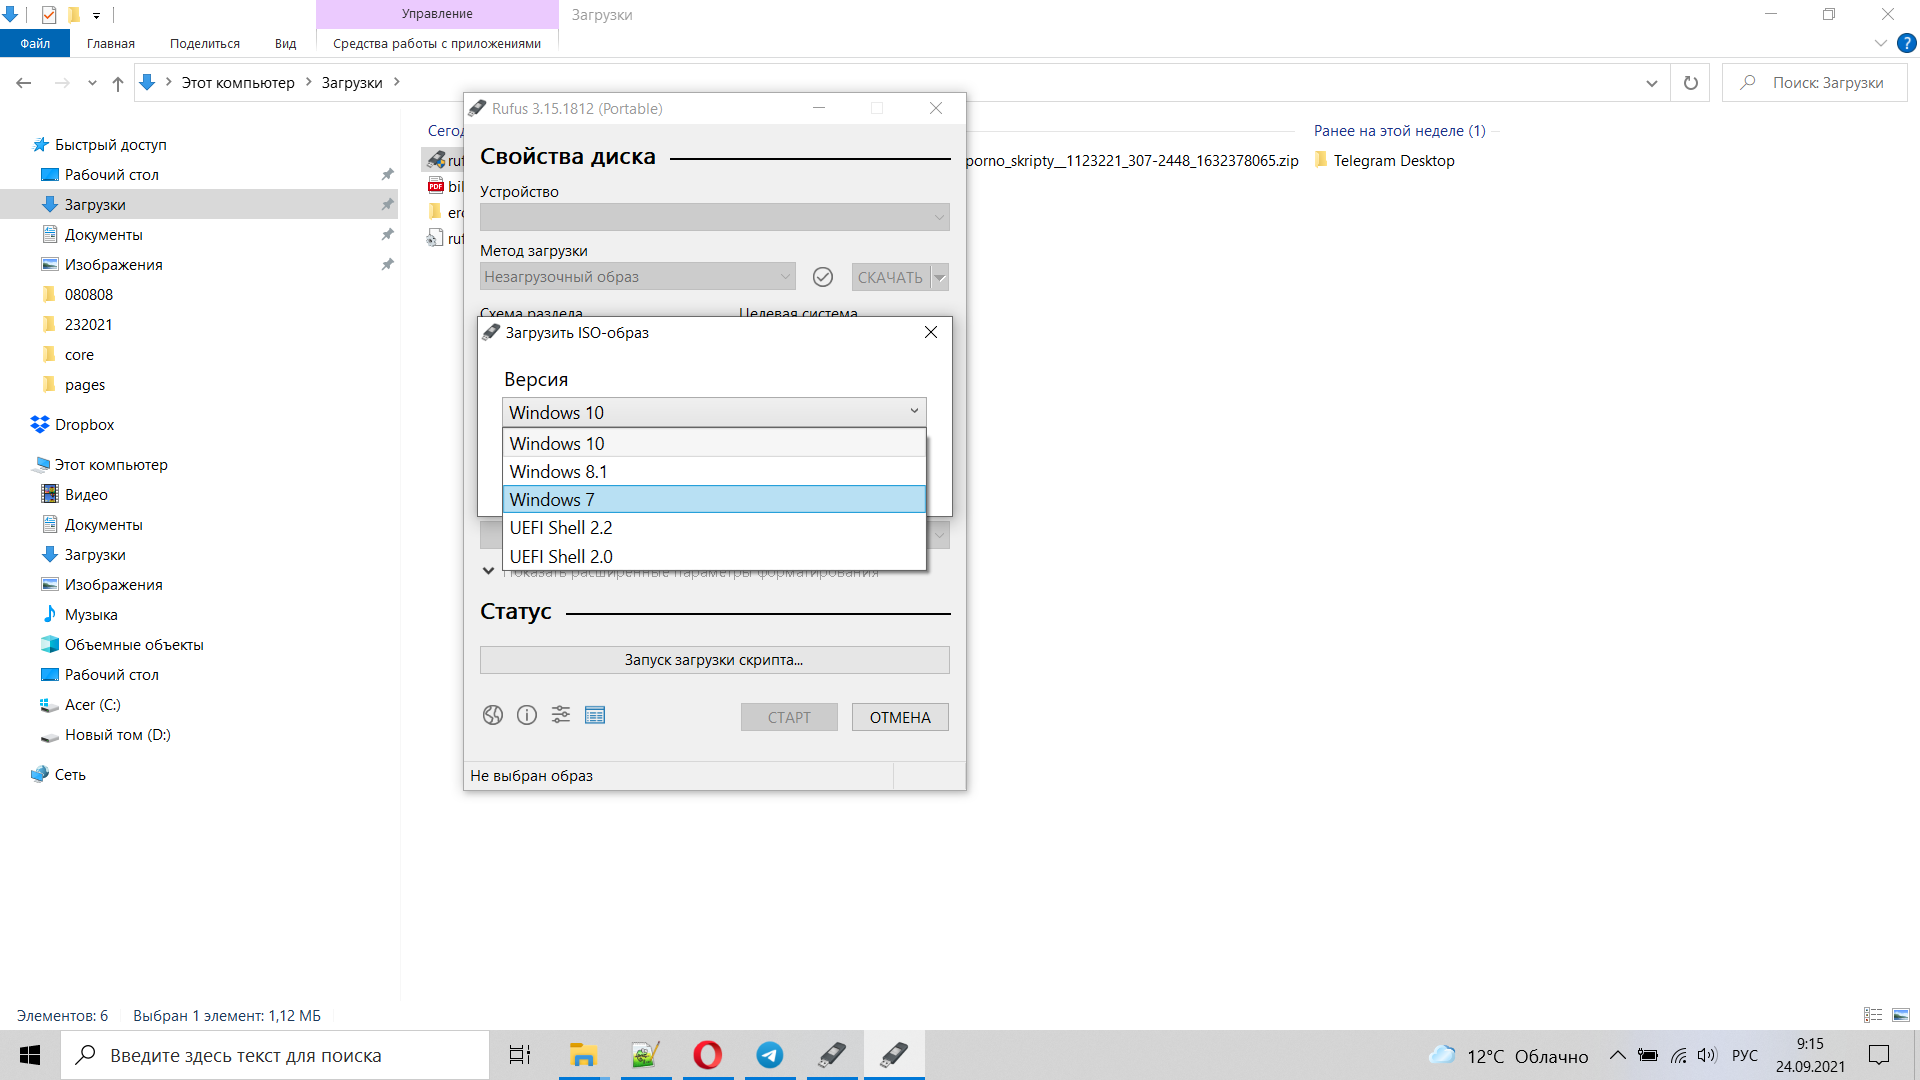
Task: Switch to details list view
Action: 1873,1015
